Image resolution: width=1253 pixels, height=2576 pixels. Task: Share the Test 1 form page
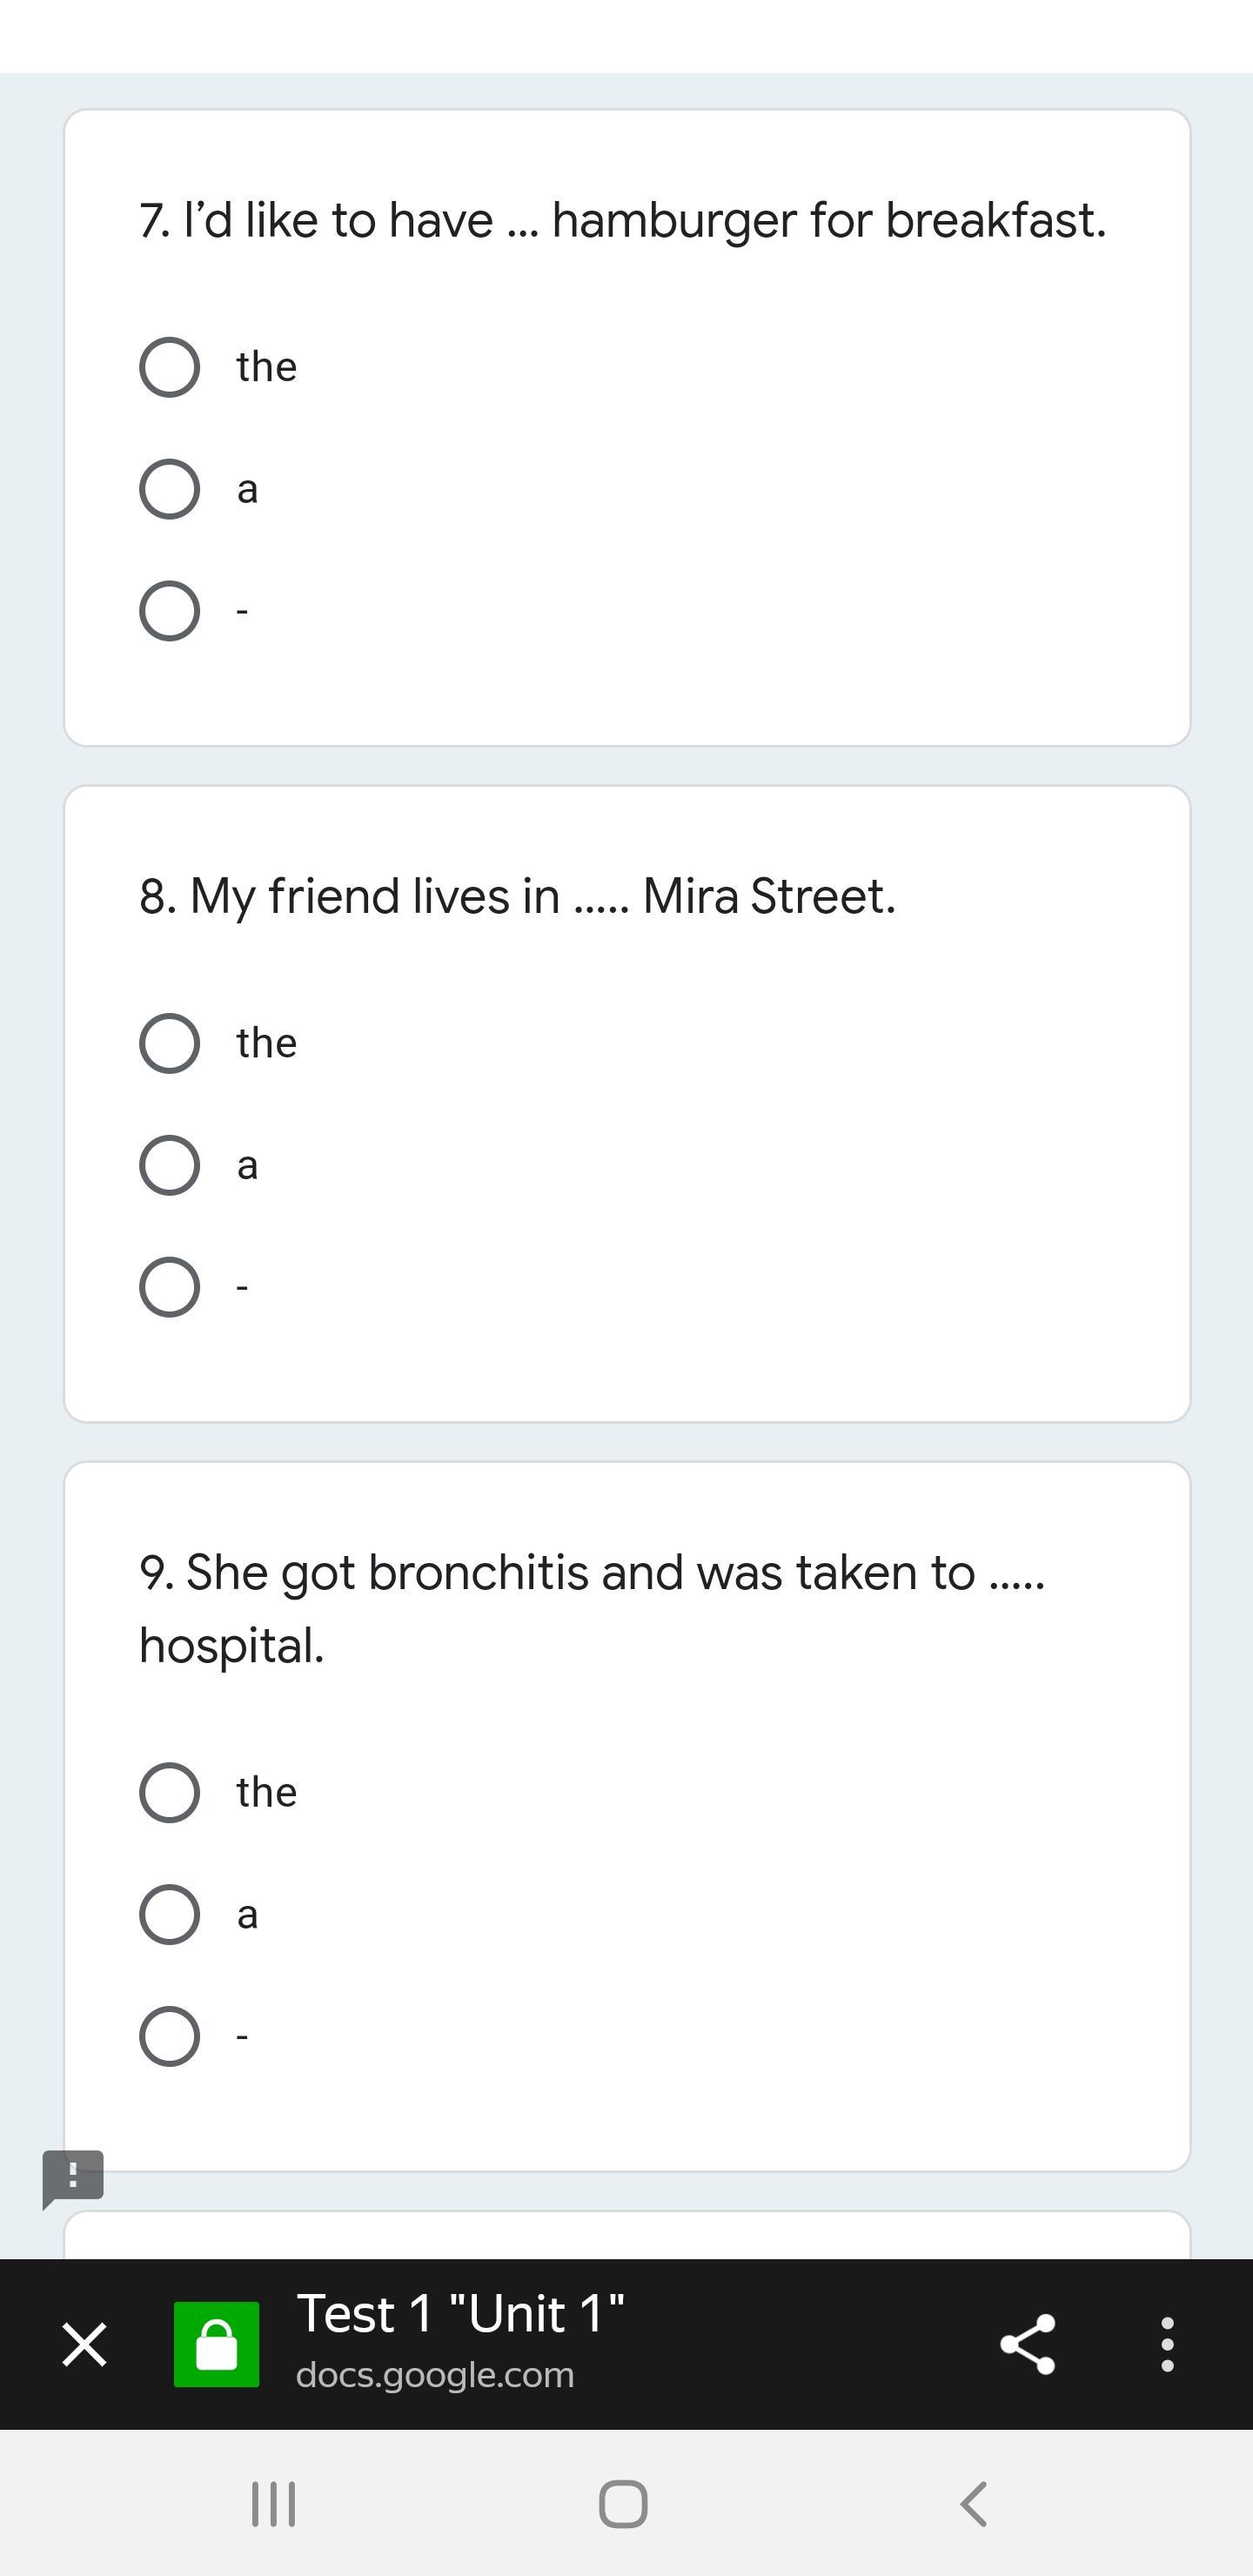pos(1027,2344)
